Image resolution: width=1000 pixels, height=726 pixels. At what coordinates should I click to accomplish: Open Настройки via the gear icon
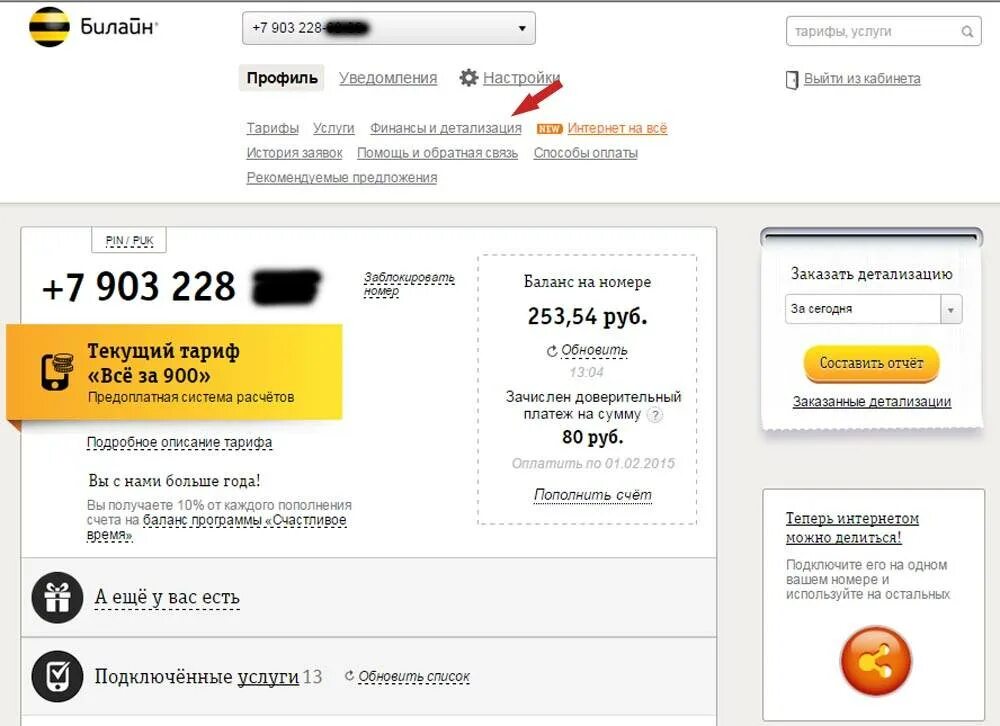(x=469, y=78)
